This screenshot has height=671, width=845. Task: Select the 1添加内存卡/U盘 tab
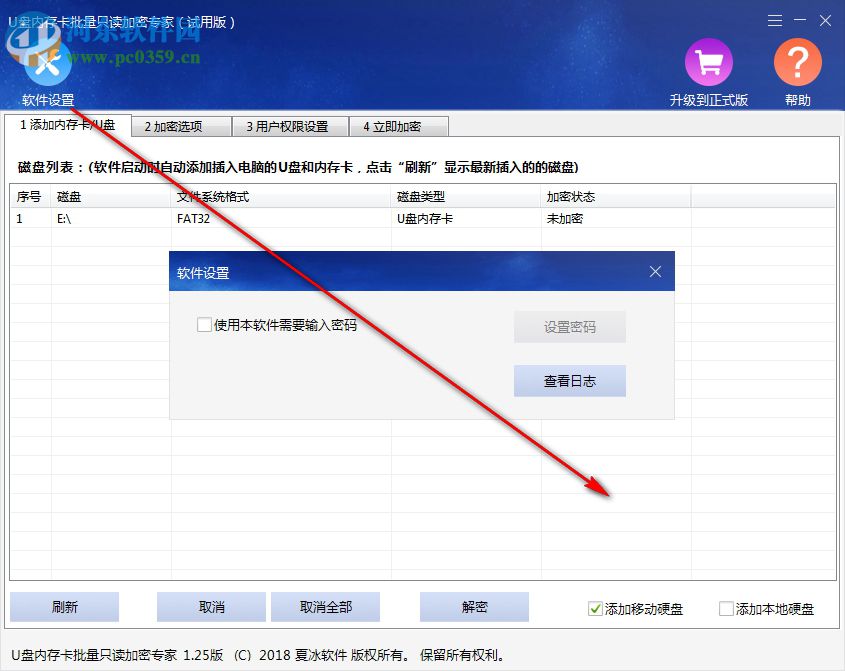[70, 126]
